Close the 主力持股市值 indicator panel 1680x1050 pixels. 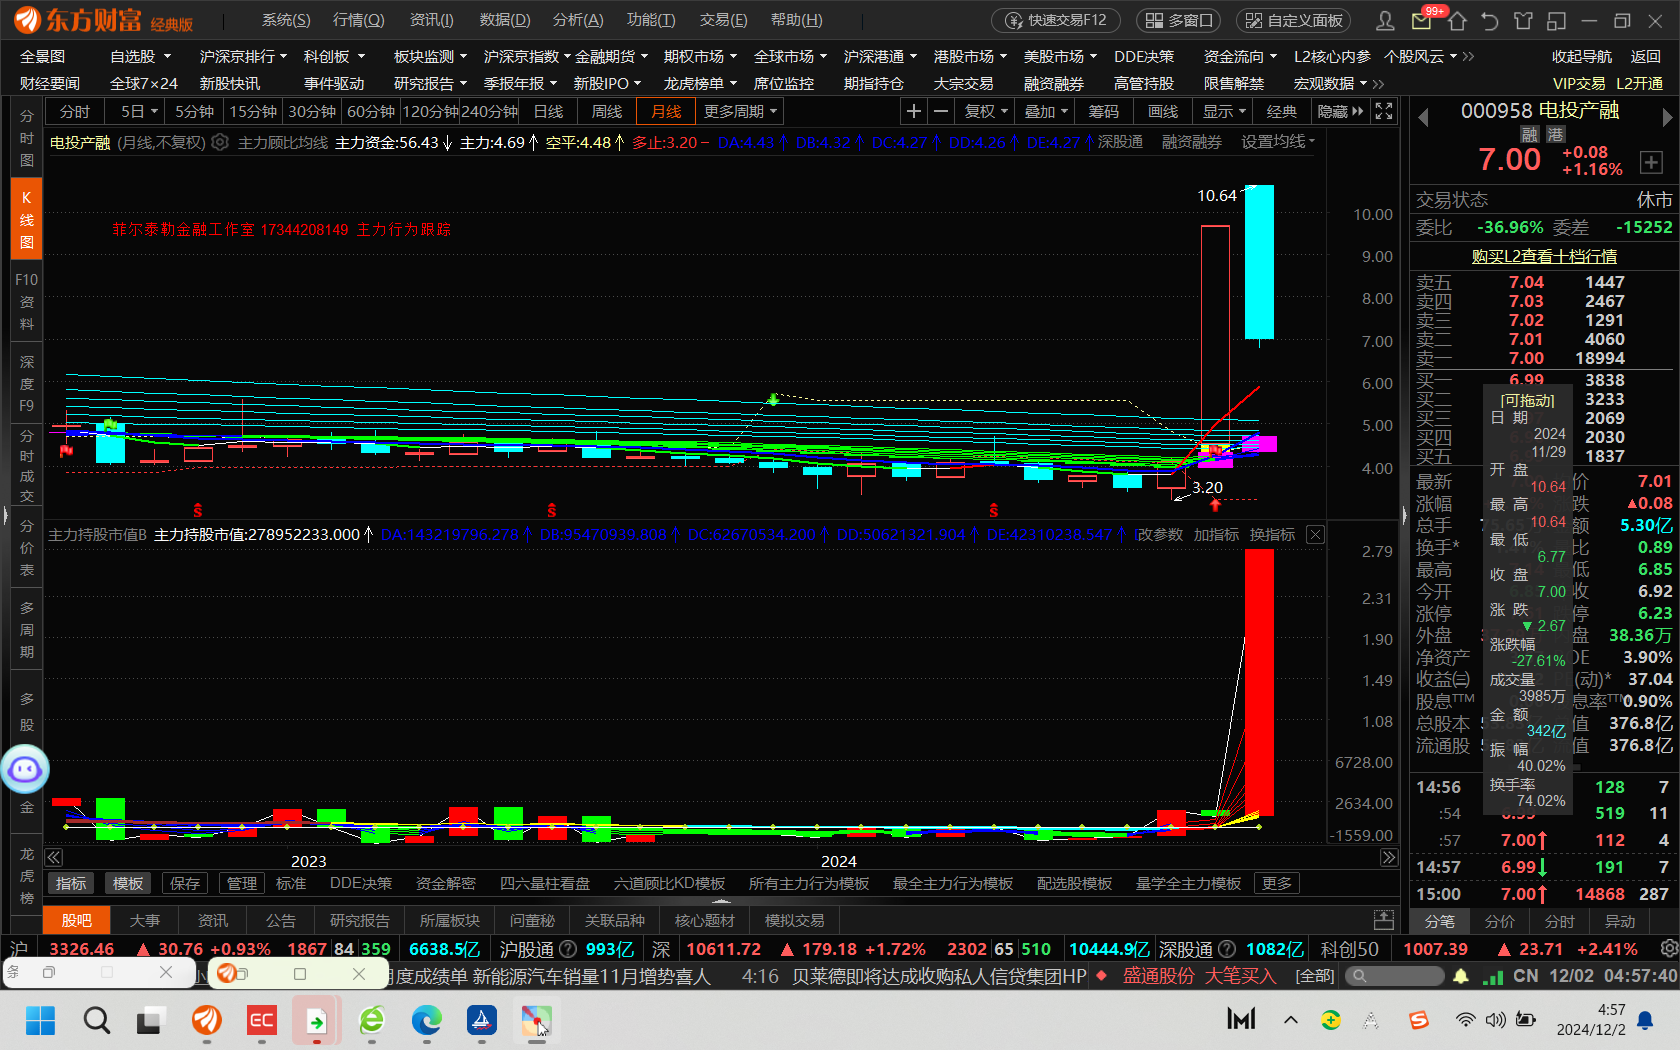[x=1316, y=535]
